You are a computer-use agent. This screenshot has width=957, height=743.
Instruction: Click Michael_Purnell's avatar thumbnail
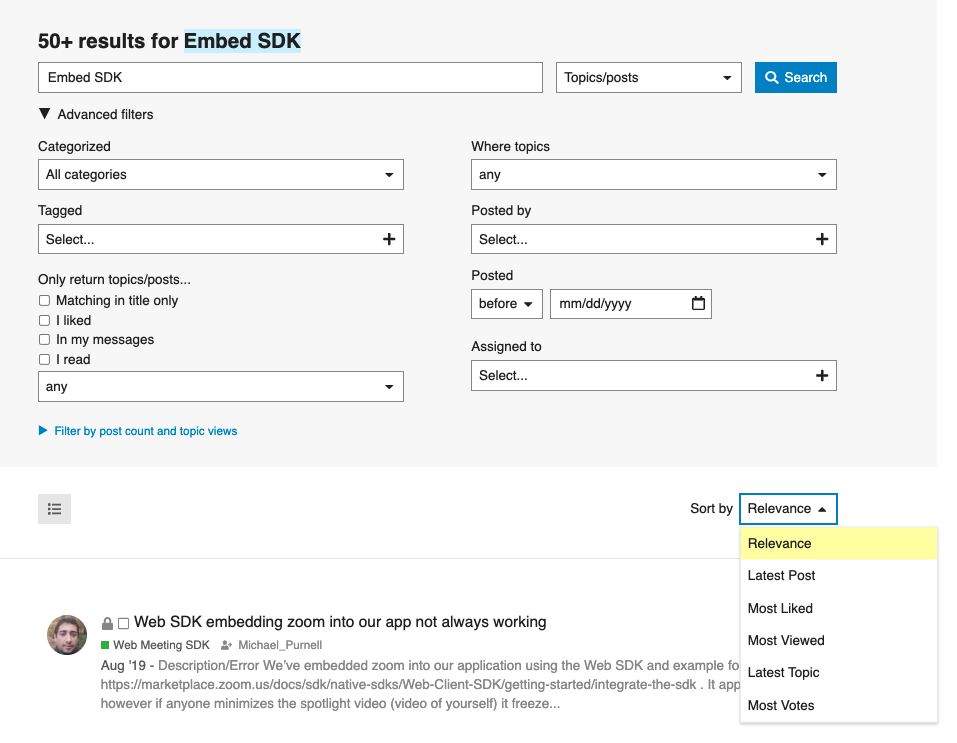(67, 635)
